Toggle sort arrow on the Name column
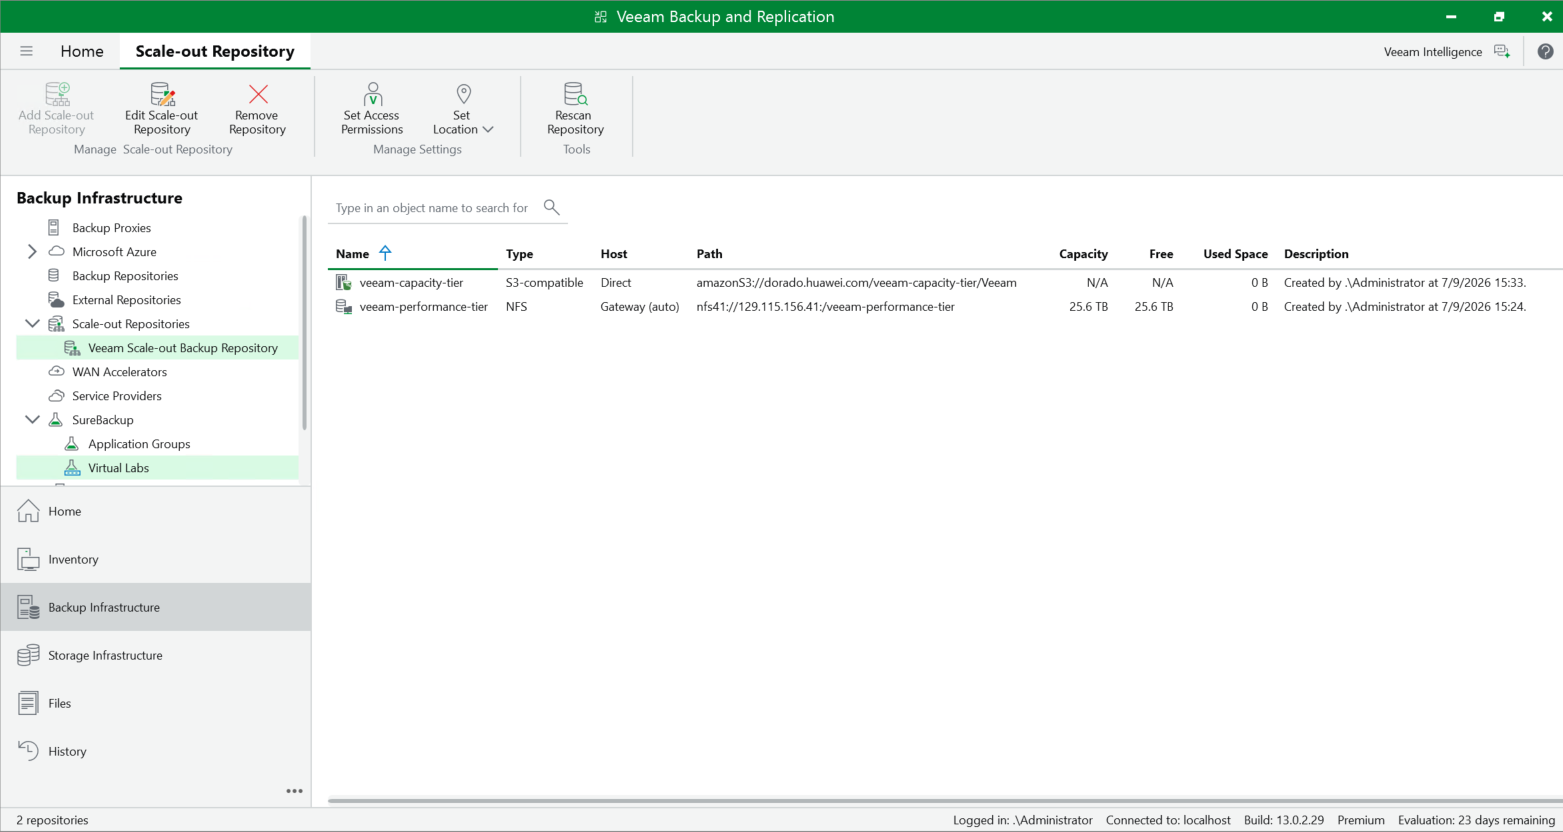The height and width of the screenshot is (832, 1563). coord(385,253)
